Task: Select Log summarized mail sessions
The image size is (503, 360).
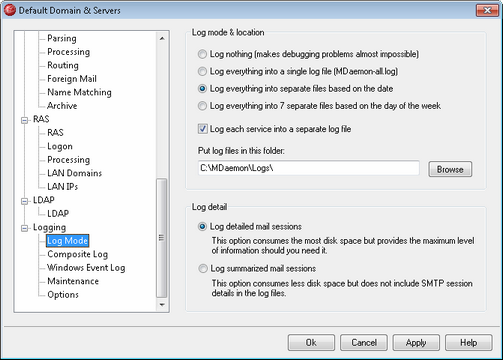Action: coord(202,269)
